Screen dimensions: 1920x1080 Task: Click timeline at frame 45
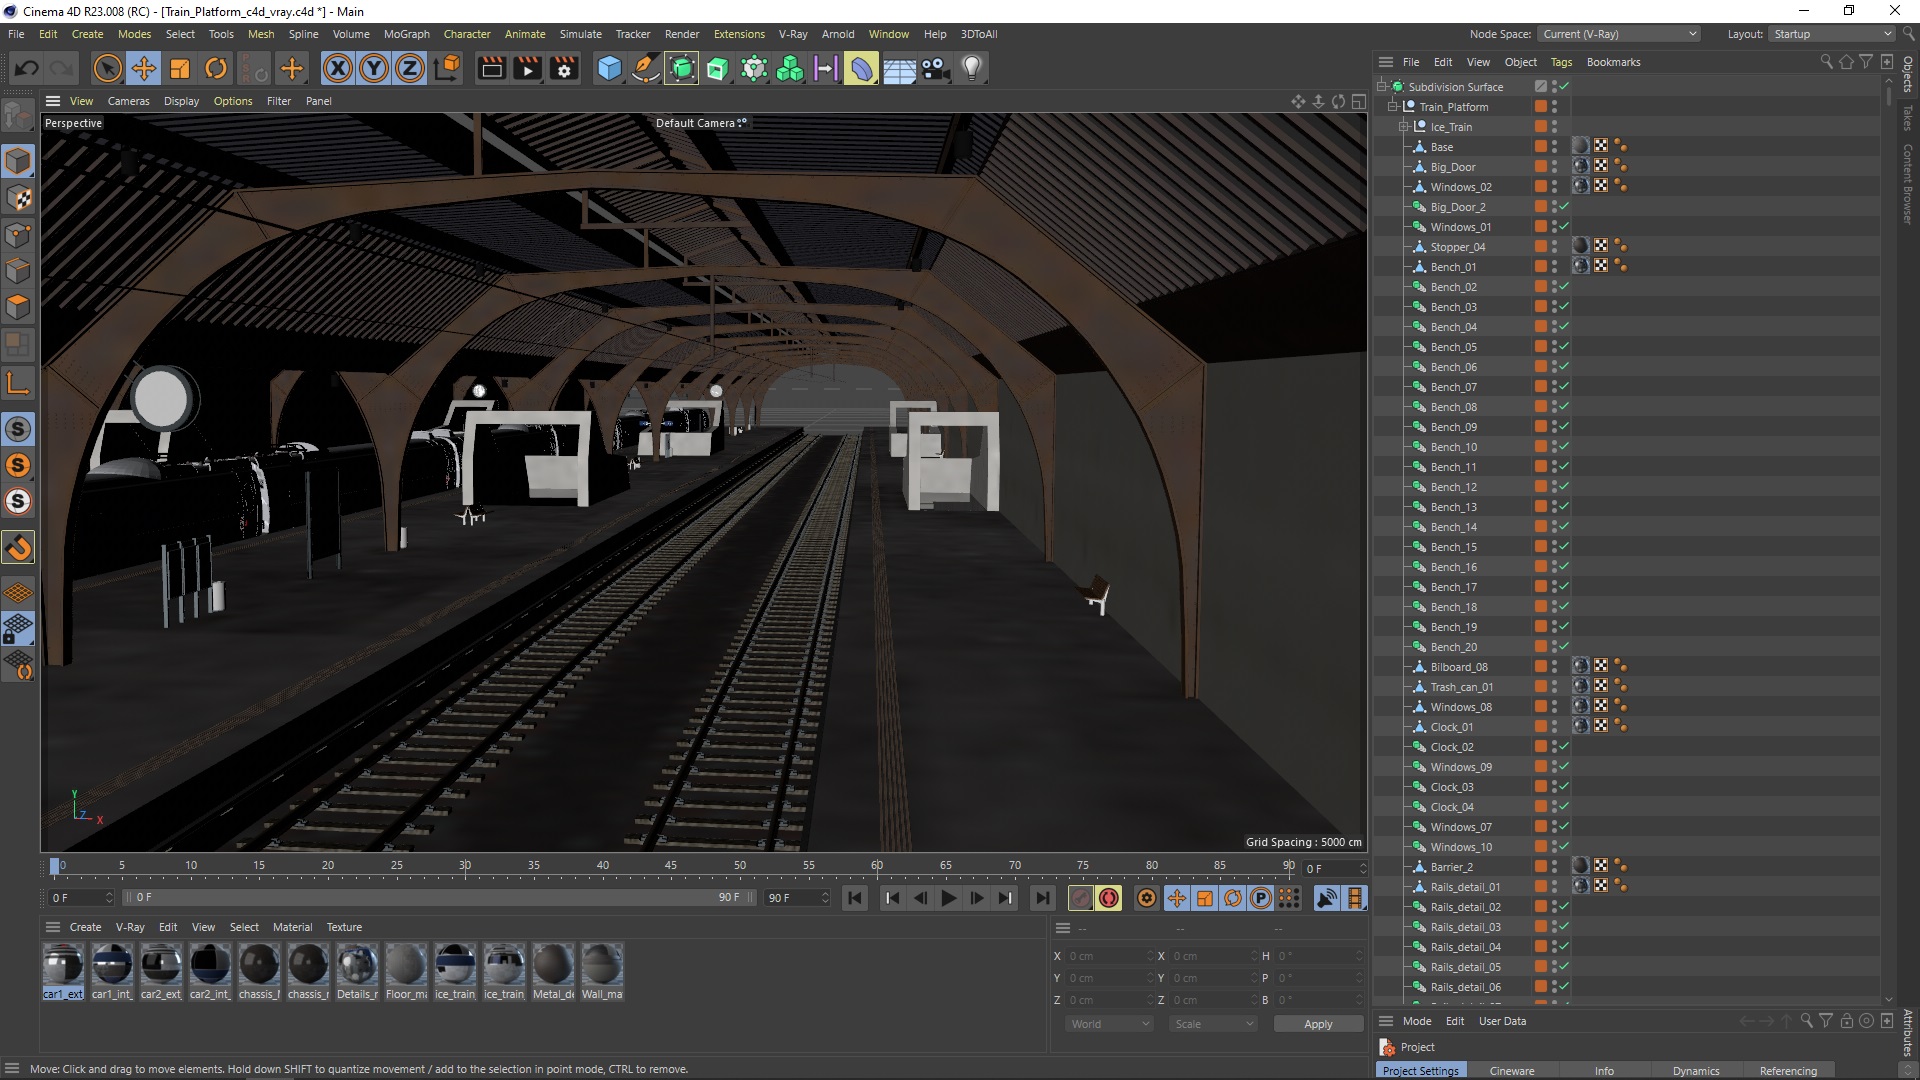pos(671,866)
